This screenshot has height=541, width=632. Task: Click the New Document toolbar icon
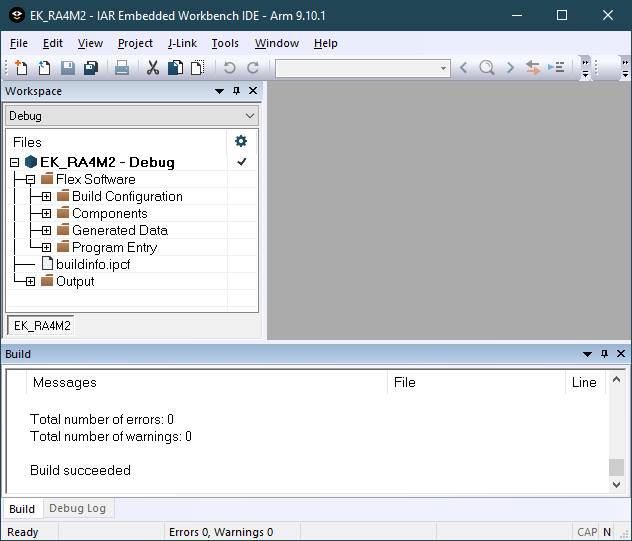(x=22, y=68)
